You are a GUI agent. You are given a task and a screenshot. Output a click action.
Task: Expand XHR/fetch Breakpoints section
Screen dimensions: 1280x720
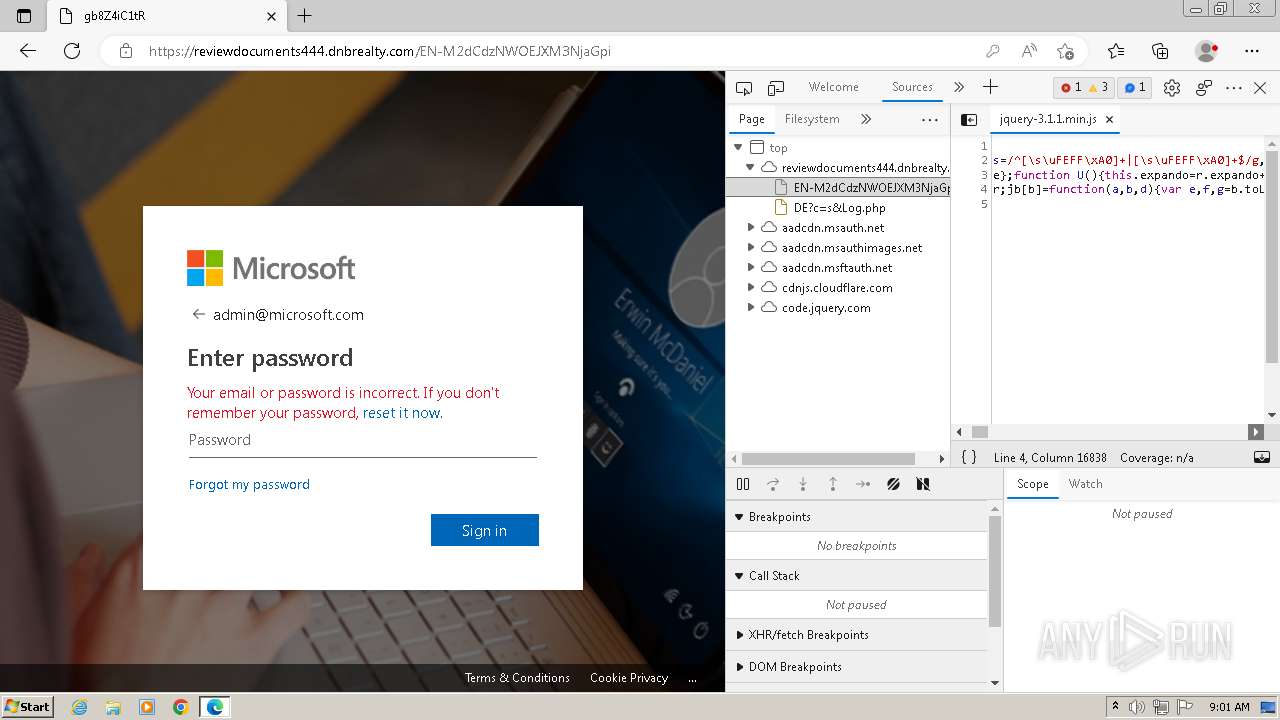(856, 635)
